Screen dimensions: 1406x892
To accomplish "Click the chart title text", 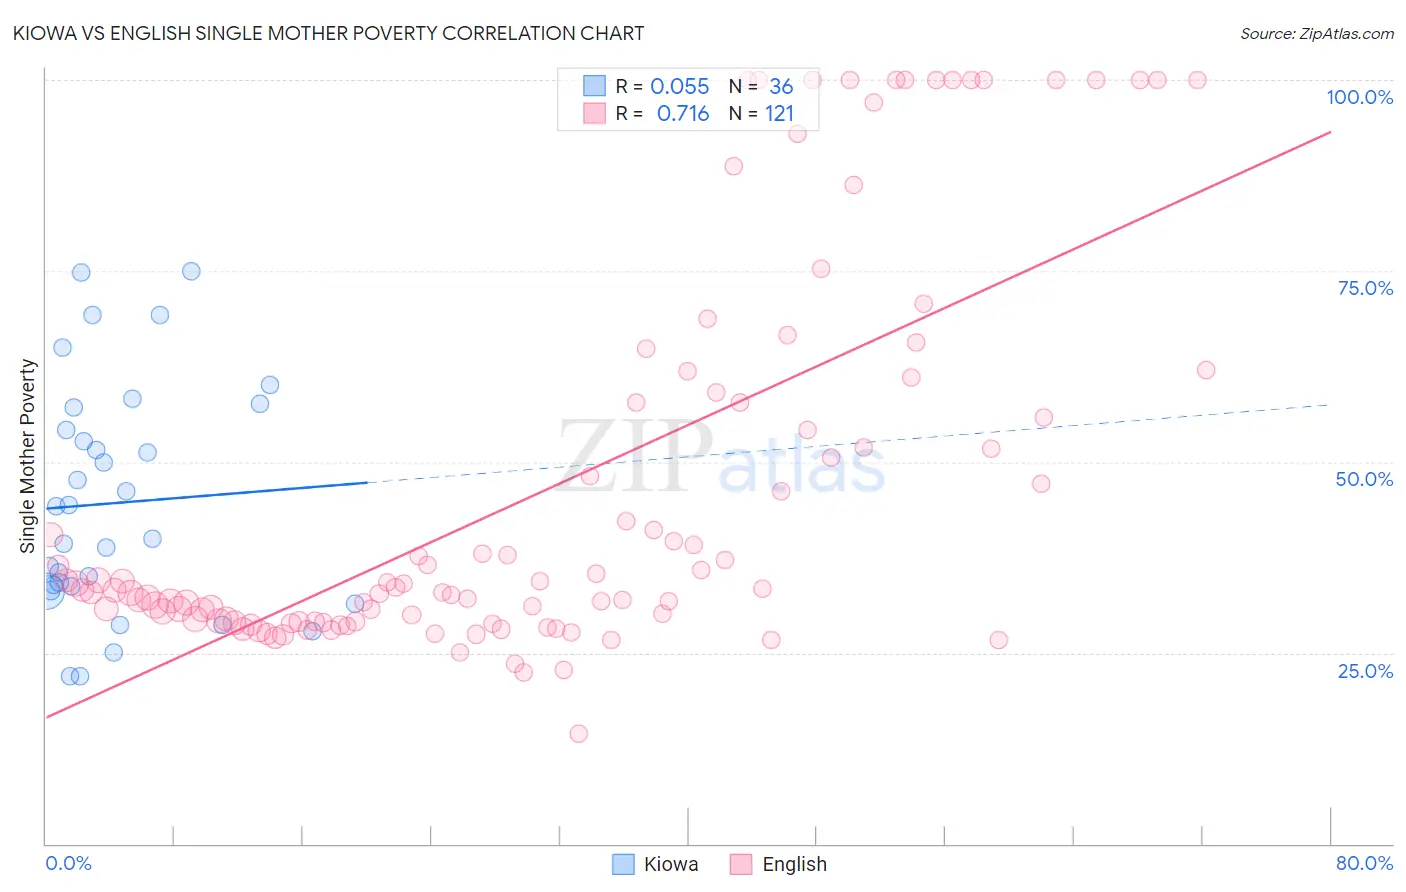I will 328,33.
